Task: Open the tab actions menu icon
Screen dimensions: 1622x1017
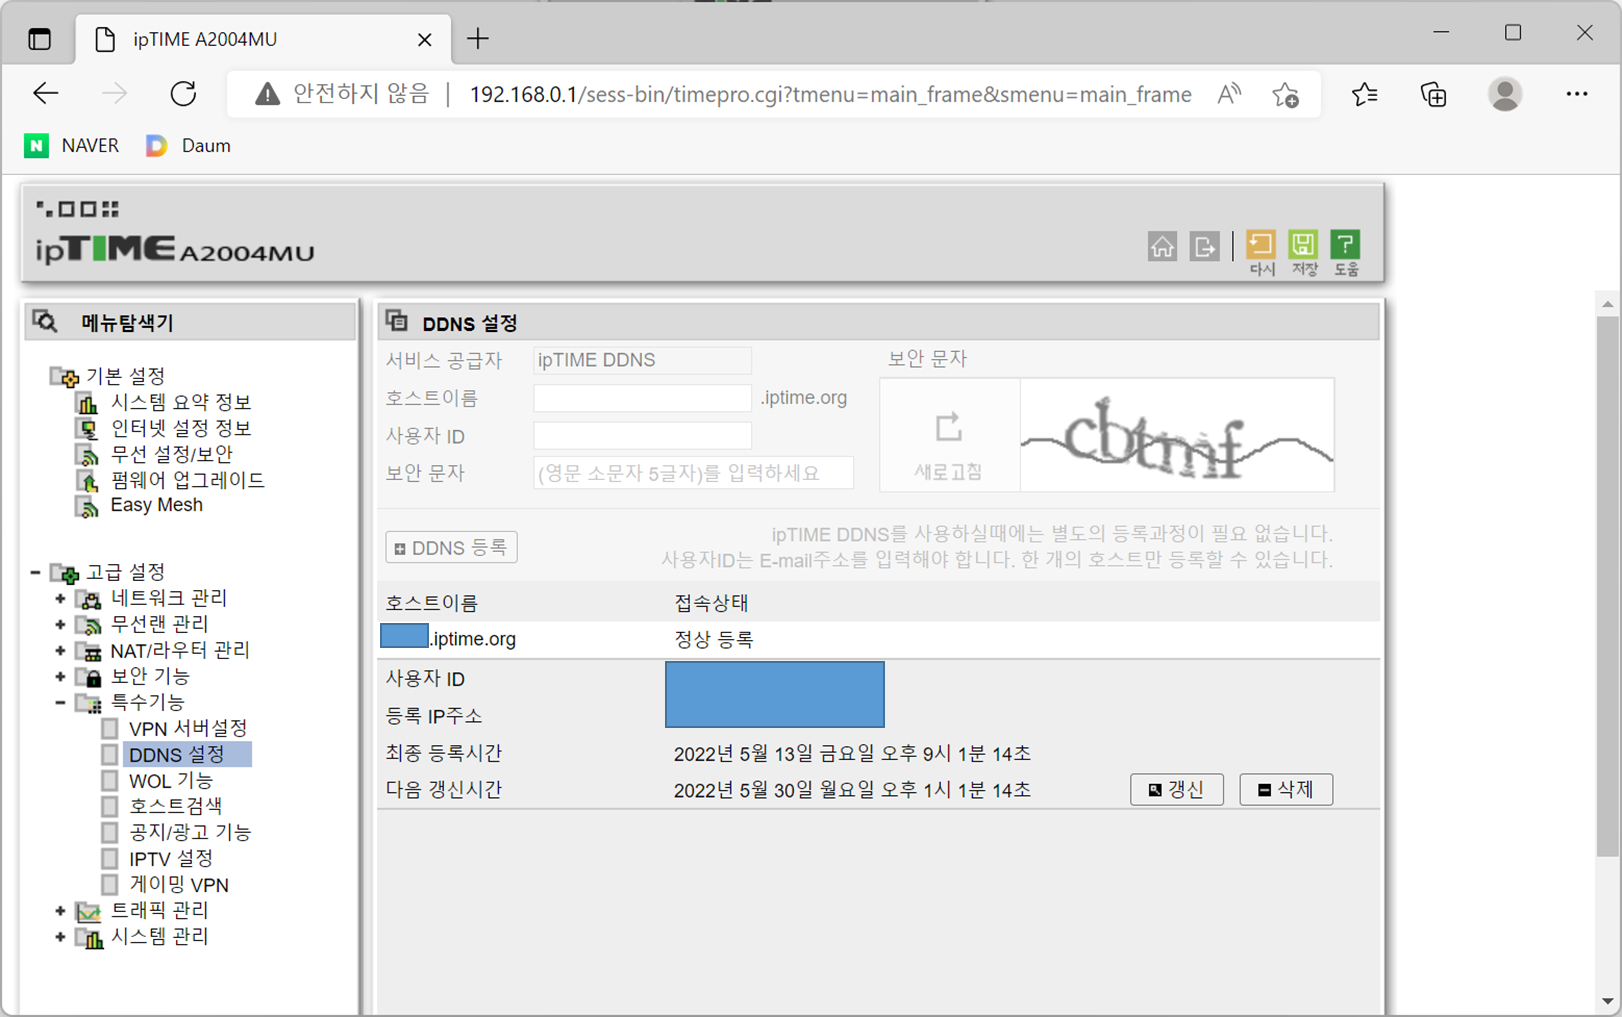Action: click(x=40, y=39)
